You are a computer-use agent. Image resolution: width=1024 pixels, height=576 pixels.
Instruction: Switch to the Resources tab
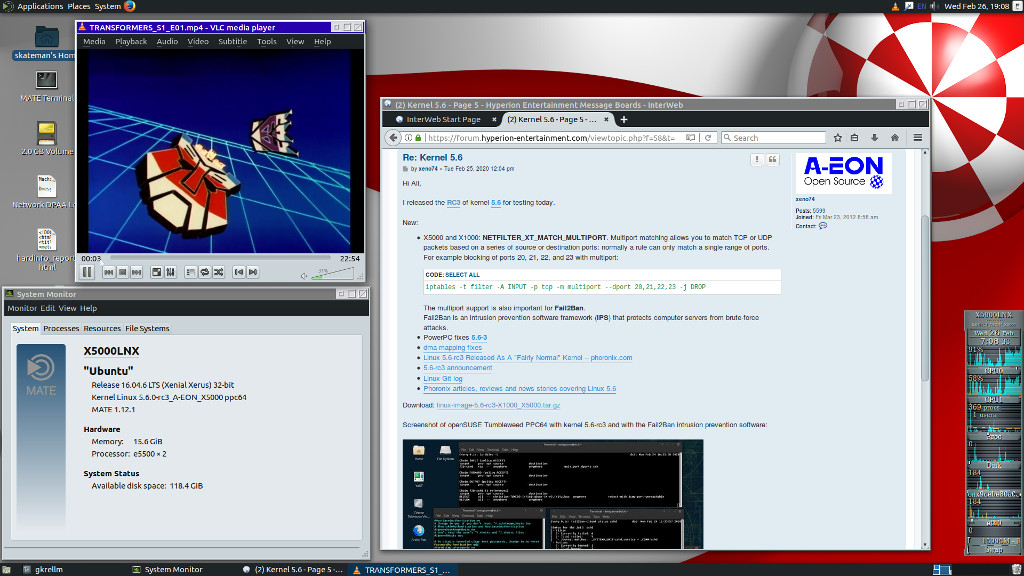tap(102, 328)
